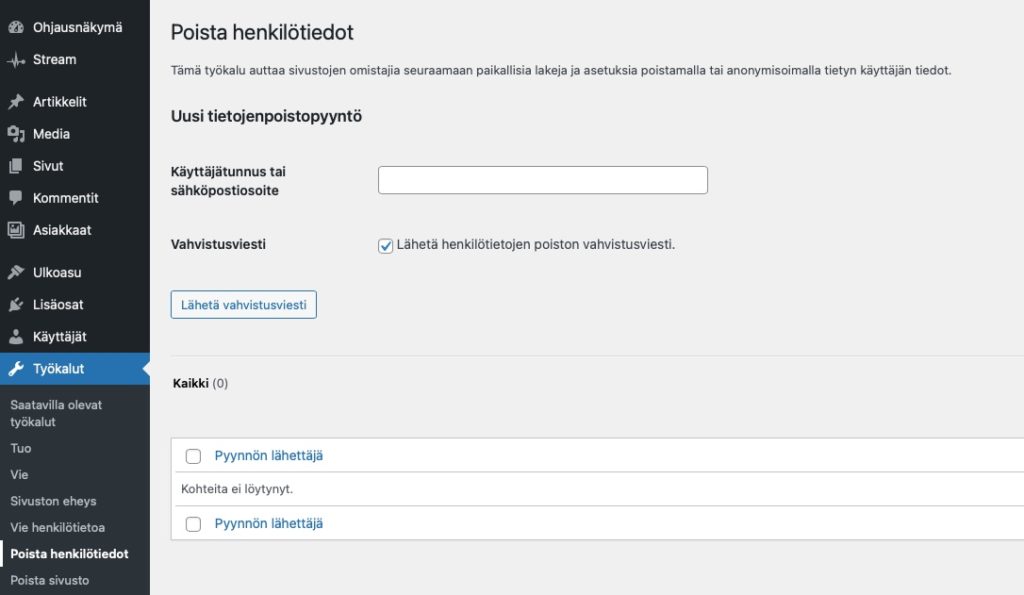This screenshot has width=1024, height=595.
Task: Click the Artikkelit pin icon
Action: (16, 102)
